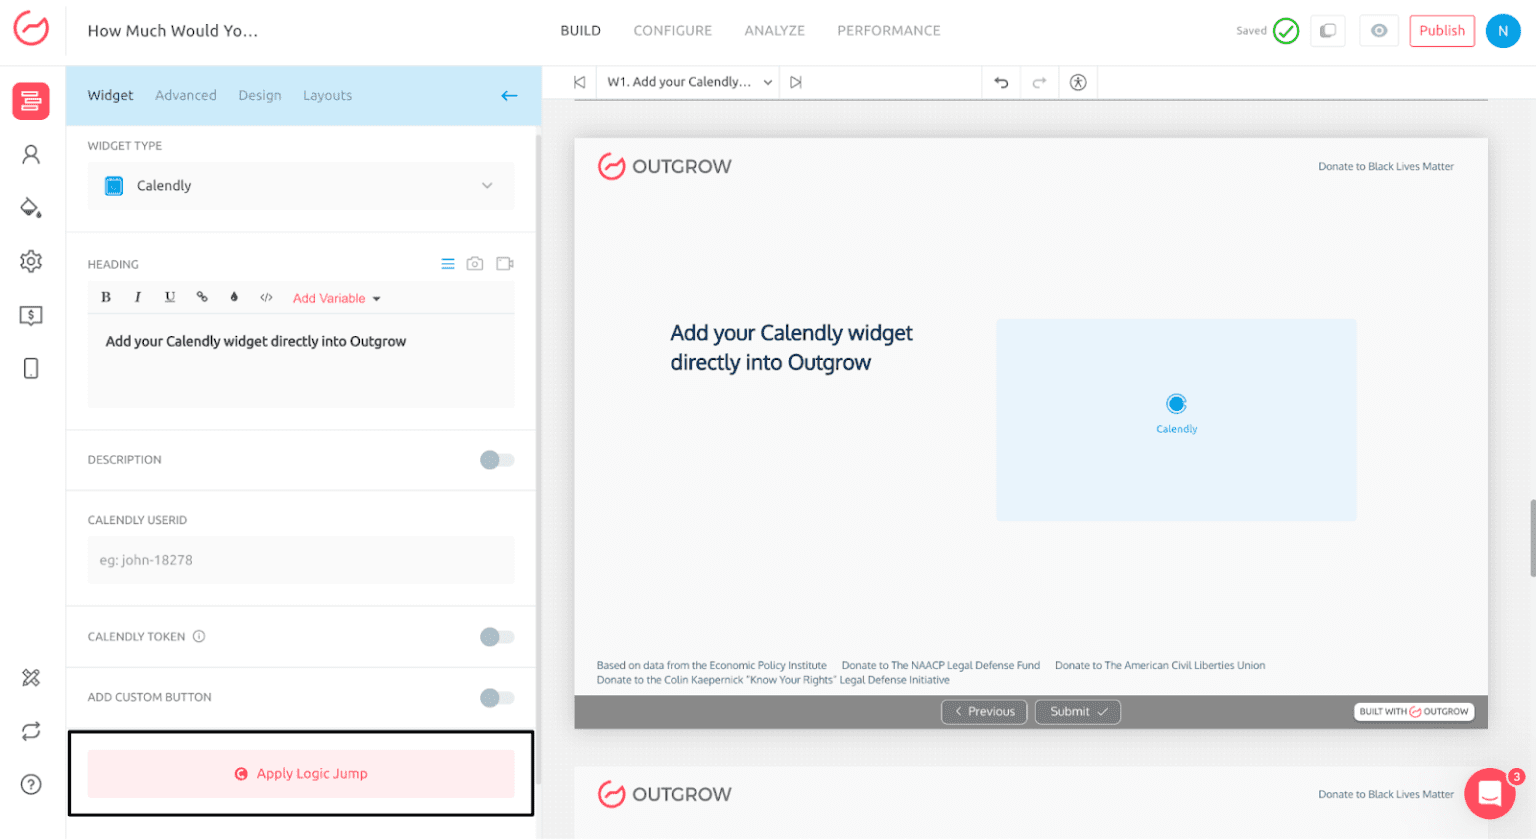Image resolution: width=1536 pixels, height=840 pixels.
Task: Click the undo arrow in the toolbar
Action: [1001, 83]
